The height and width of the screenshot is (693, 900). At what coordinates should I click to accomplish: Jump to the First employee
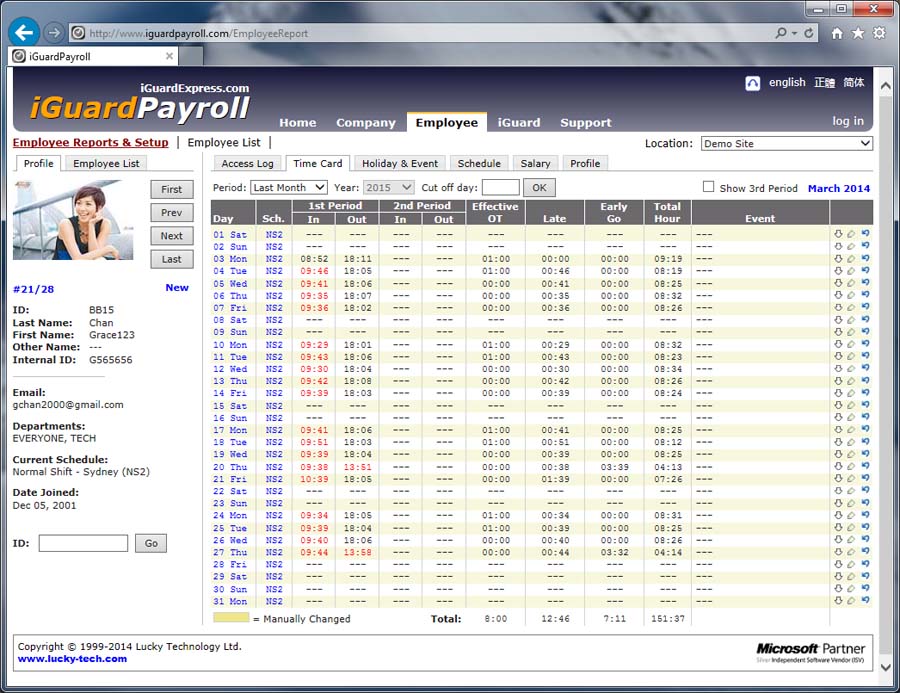pos(172,189)
